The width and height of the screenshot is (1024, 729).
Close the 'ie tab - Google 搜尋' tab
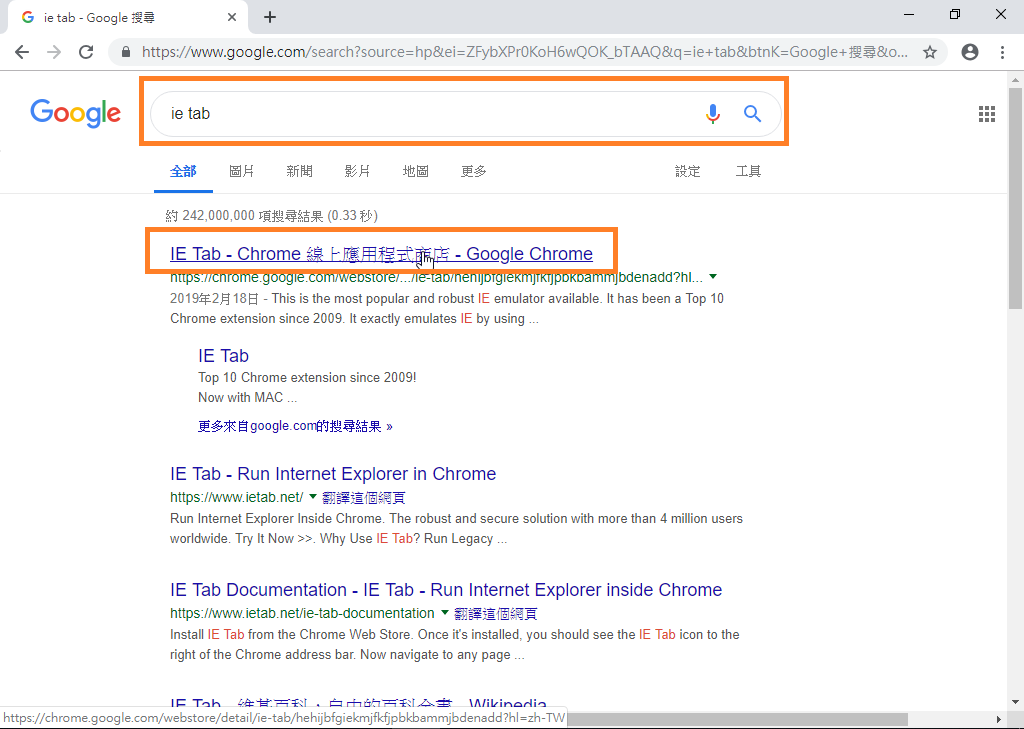pos(232,18)
